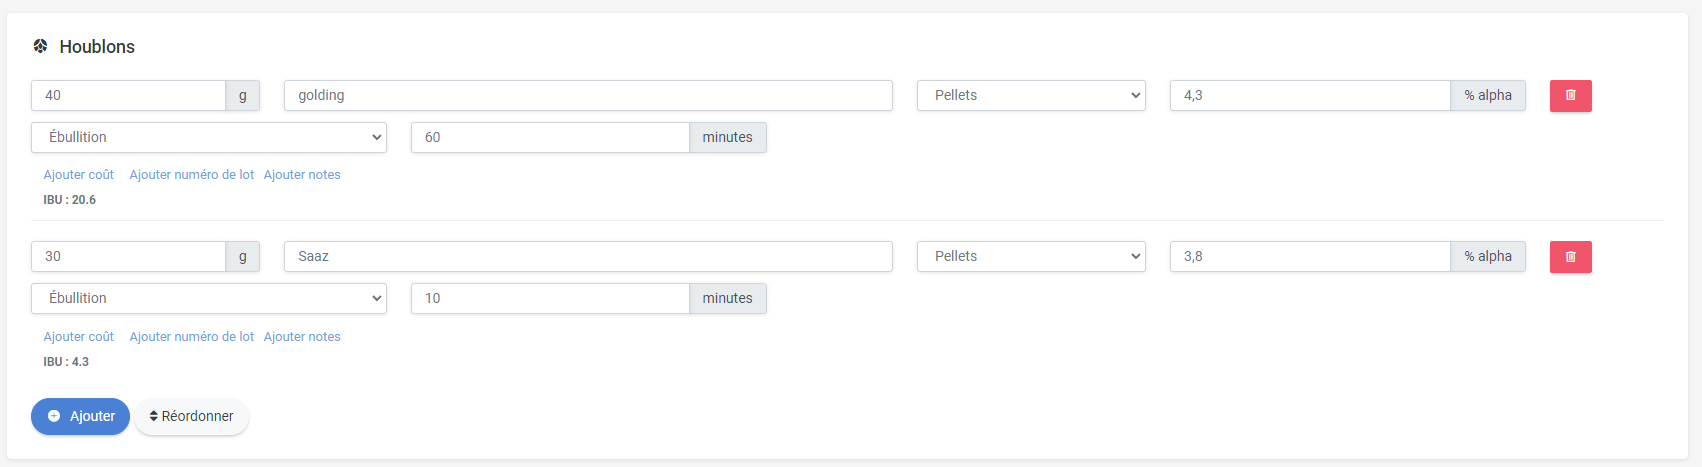The width and height of the screenshot is (1702, 467).
Task: Click Ajouter notes under golding hop
Action: pyautogui.click(x=302, y=174)
